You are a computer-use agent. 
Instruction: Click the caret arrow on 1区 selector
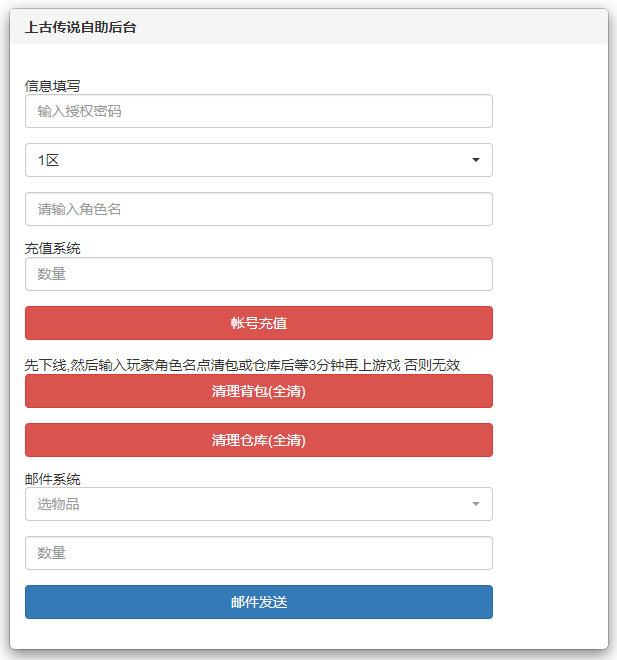(475, 160)
